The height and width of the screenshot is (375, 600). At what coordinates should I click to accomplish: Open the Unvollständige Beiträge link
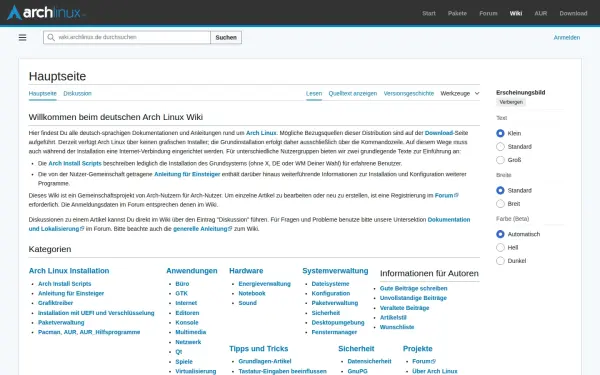[x=413, y=298]
